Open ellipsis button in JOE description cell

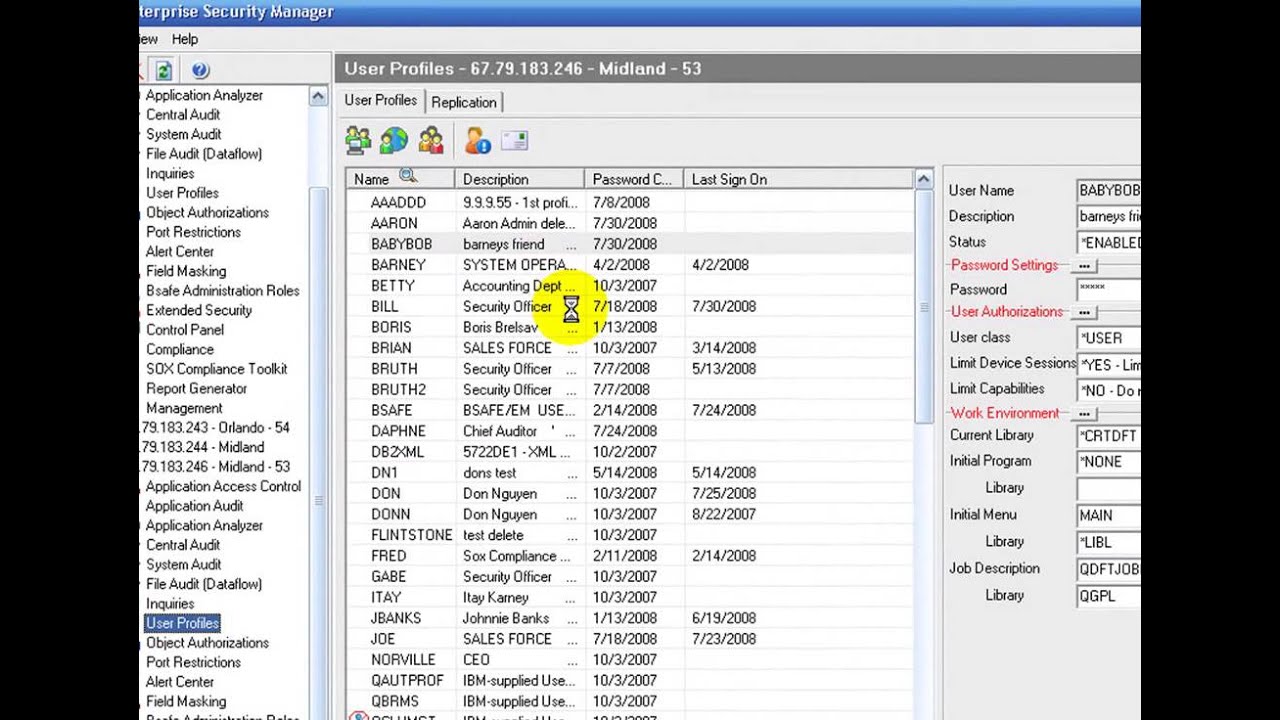(x=571, y=640)
